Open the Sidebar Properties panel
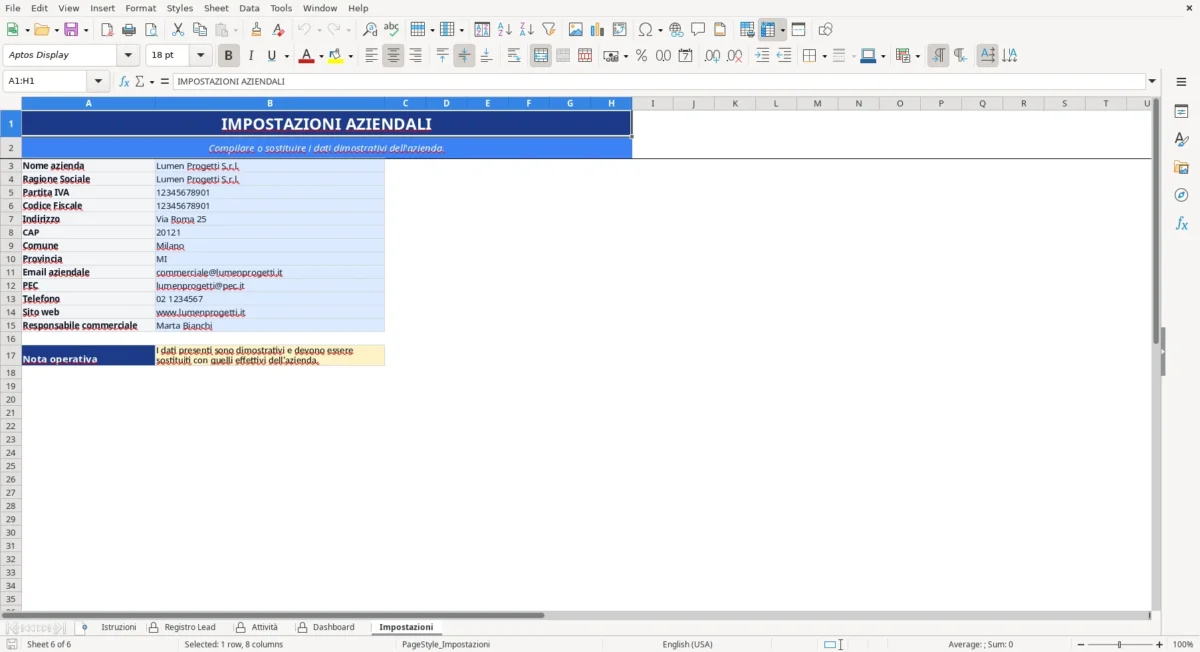 [1181, 112]
